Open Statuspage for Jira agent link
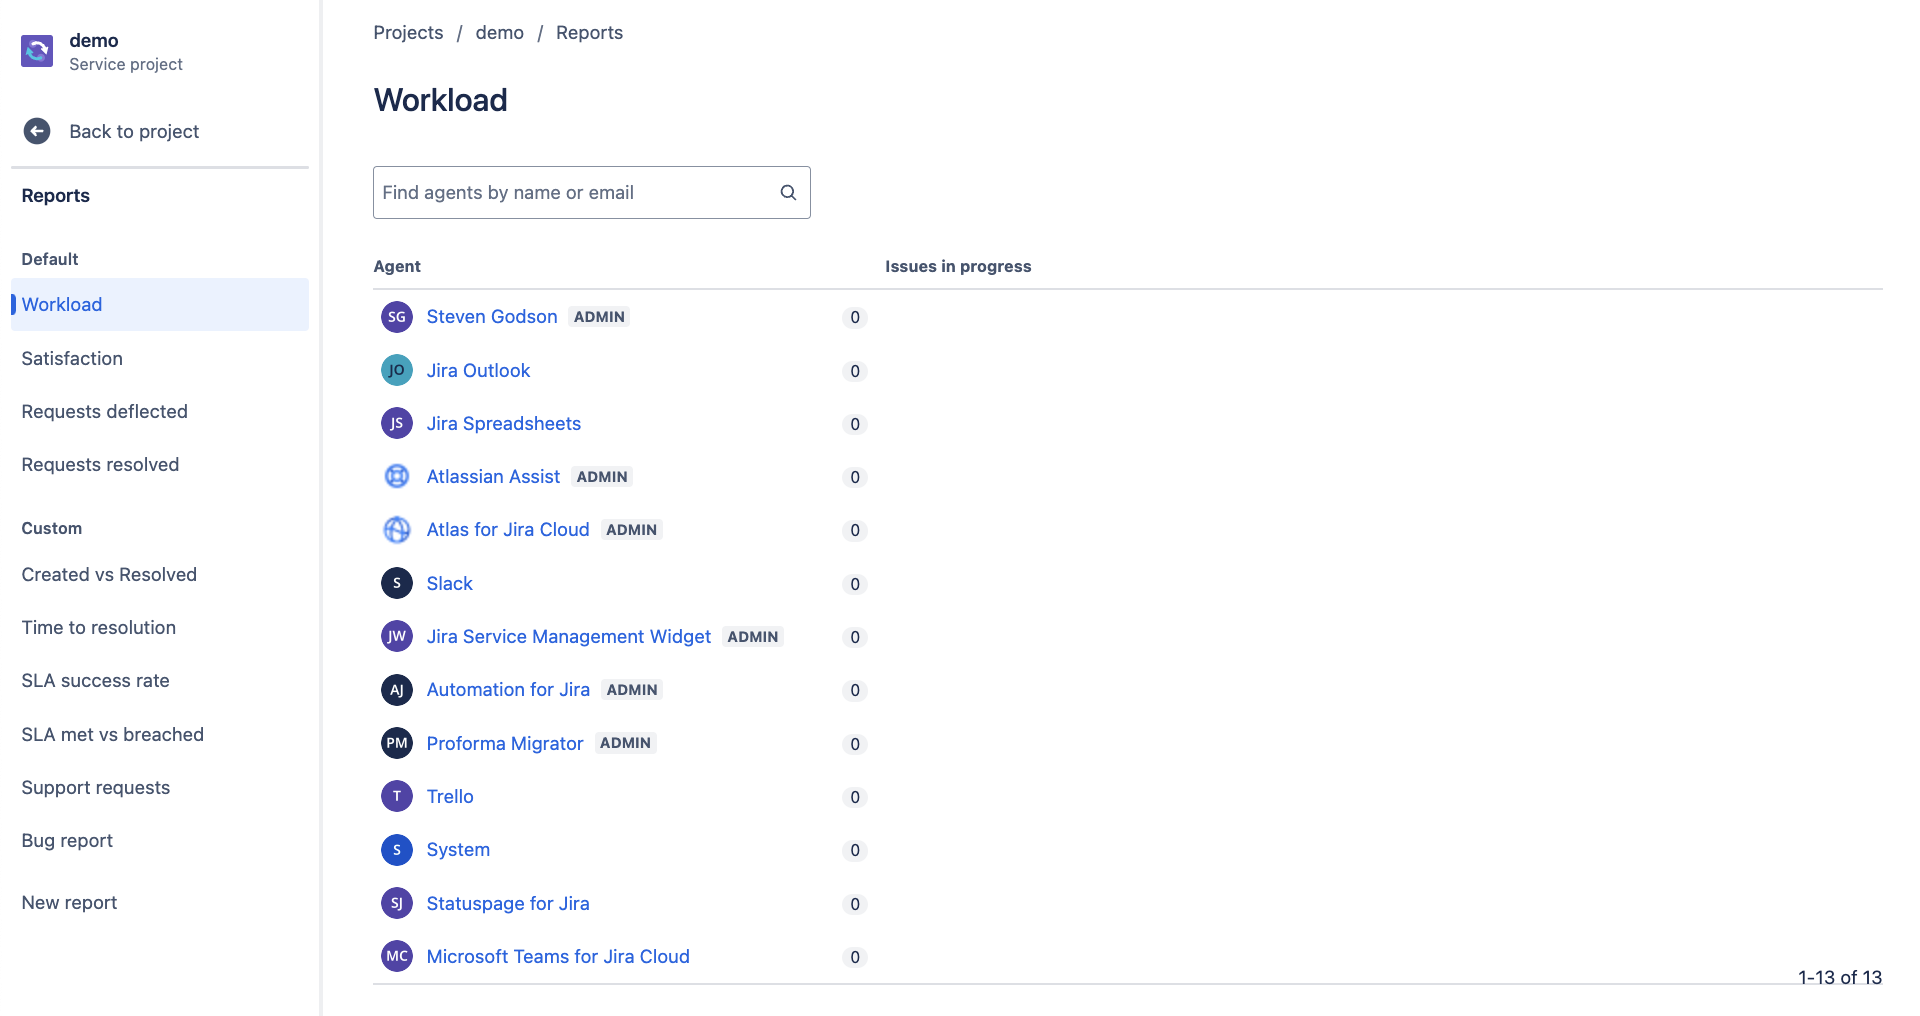Viewport: 1920px width, 1016px height. pyautogui.click(x=508, y=903)
